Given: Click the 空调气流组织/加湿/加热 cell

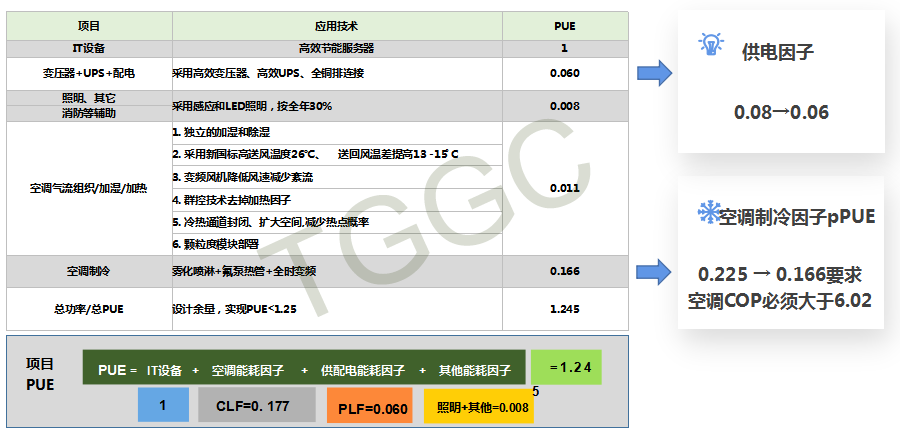Looking at the screenshot, I should point(89,188).
